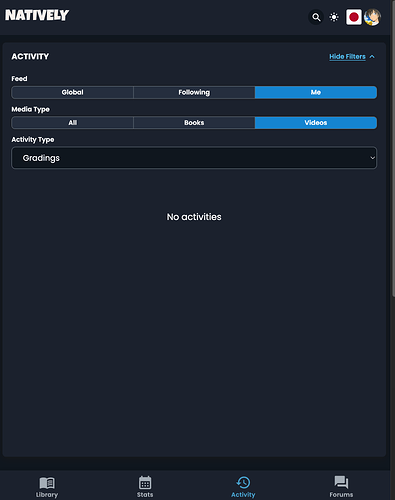Open the Activity tab in bottom navigation
This screenshot has width=395, height=500.
point(243,487)
